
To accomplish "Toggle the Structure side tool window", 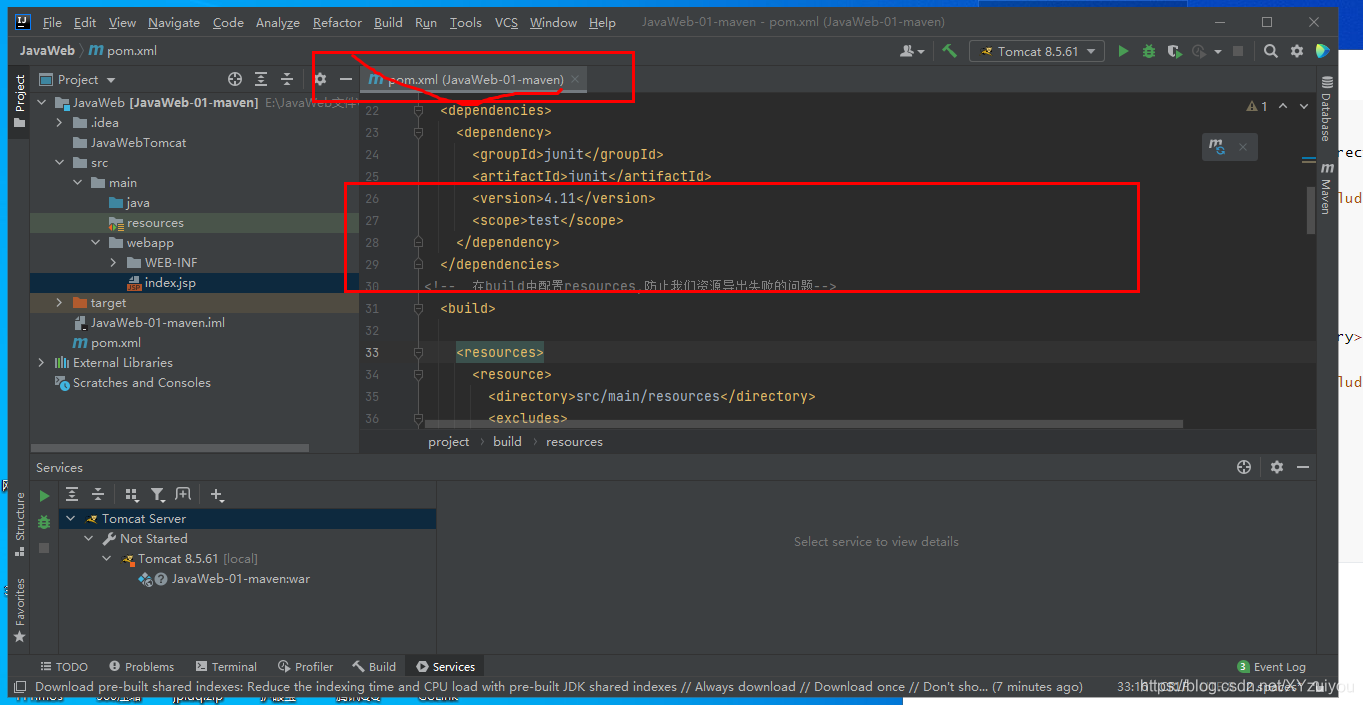I will (x=20, y=524).
